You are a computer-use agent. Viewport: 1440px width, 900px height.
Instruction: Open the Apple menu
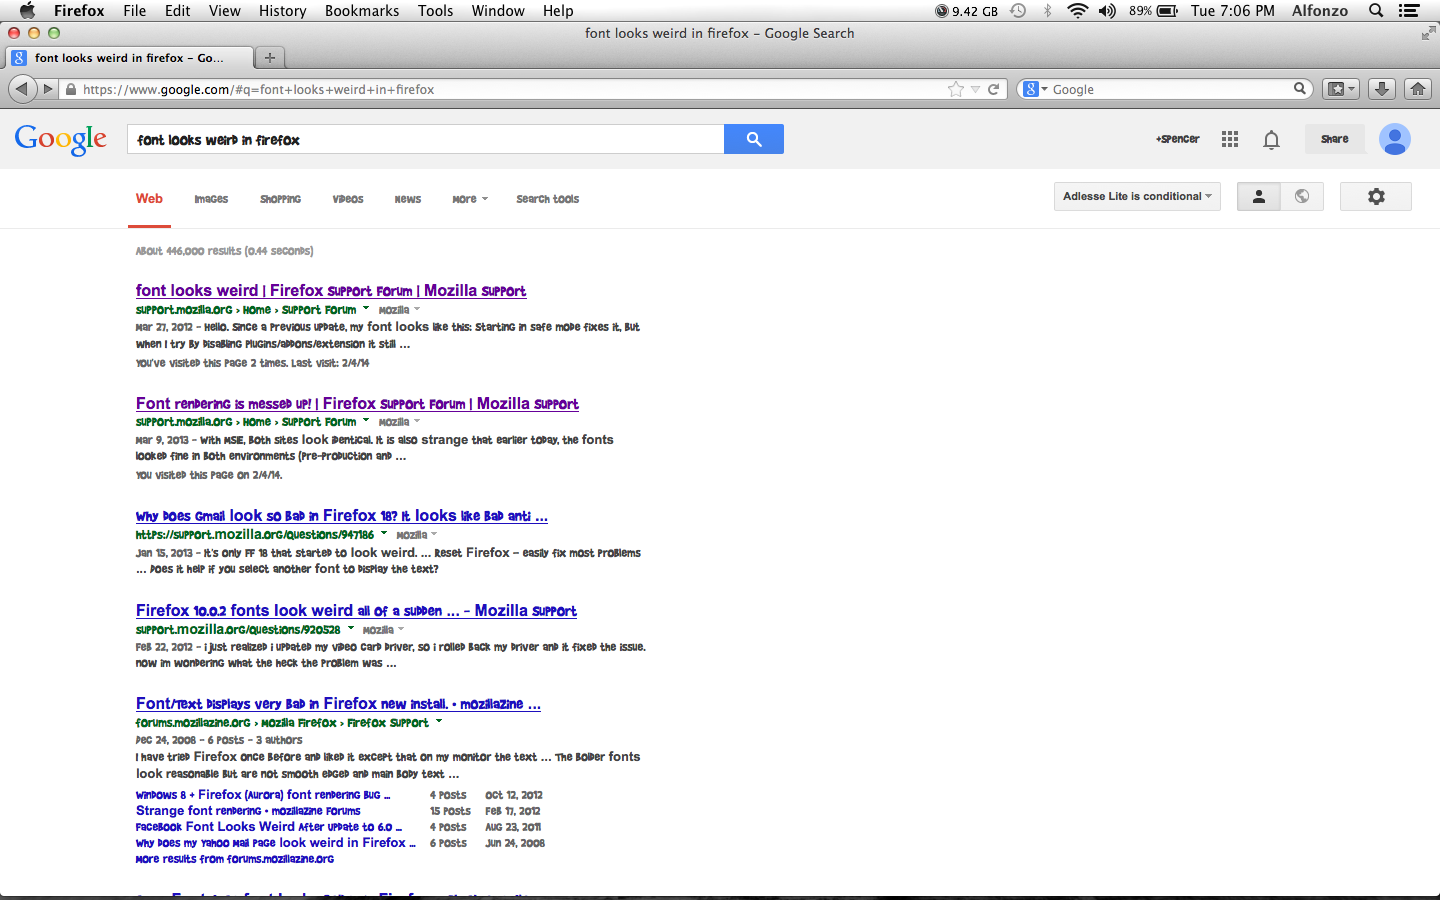[27, 10]
